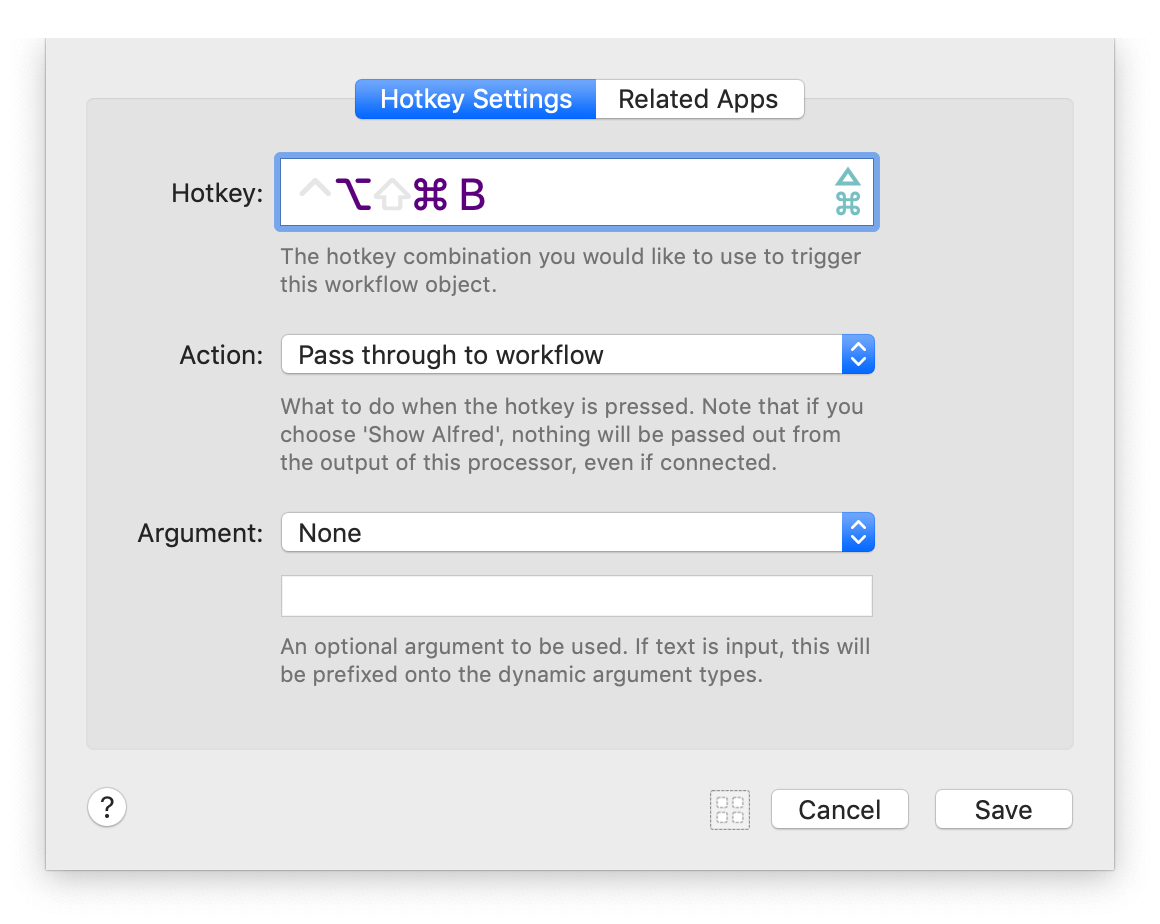
Task: Cancel the hotkey changes
Action: click(x=839, y=809)
